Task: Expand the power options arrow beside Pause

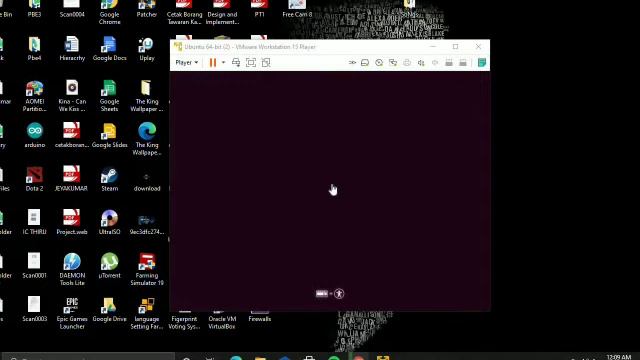Action: coord(223,62)
